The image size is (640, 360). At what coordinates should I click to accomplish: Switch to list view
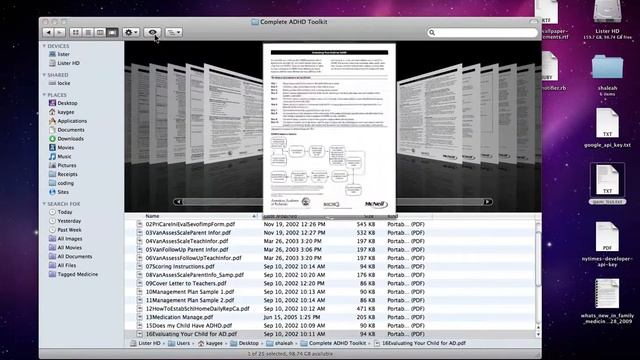[88, 32]
